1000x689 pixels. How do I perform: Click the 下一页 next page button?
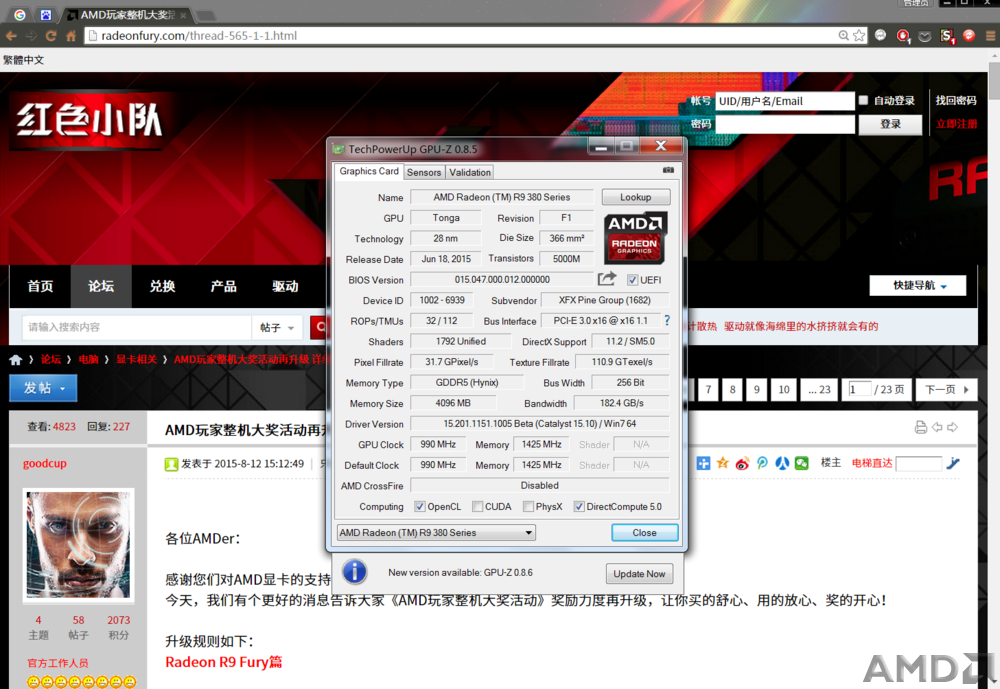point(946,389)
